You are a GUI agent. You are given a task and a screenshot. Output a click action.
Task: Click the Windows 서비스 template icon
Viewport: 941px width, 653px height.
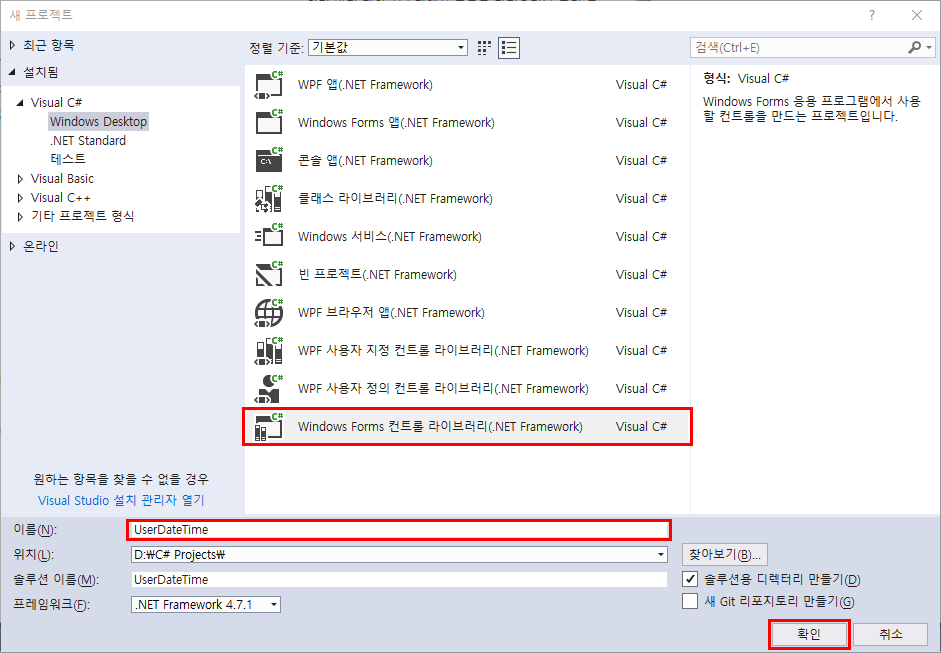[x=269, y=236]
